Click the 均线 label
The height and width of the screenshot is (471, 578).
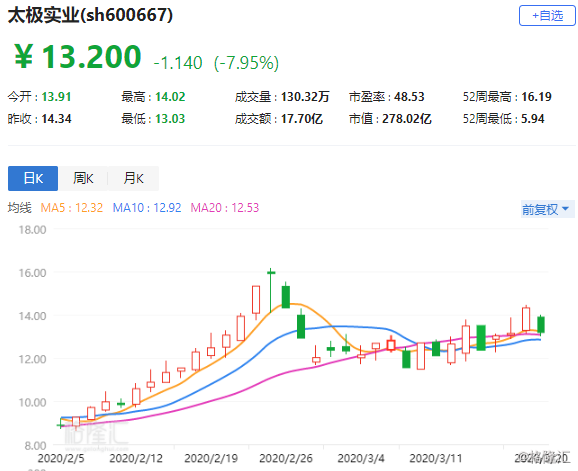[x=20, y=208]
